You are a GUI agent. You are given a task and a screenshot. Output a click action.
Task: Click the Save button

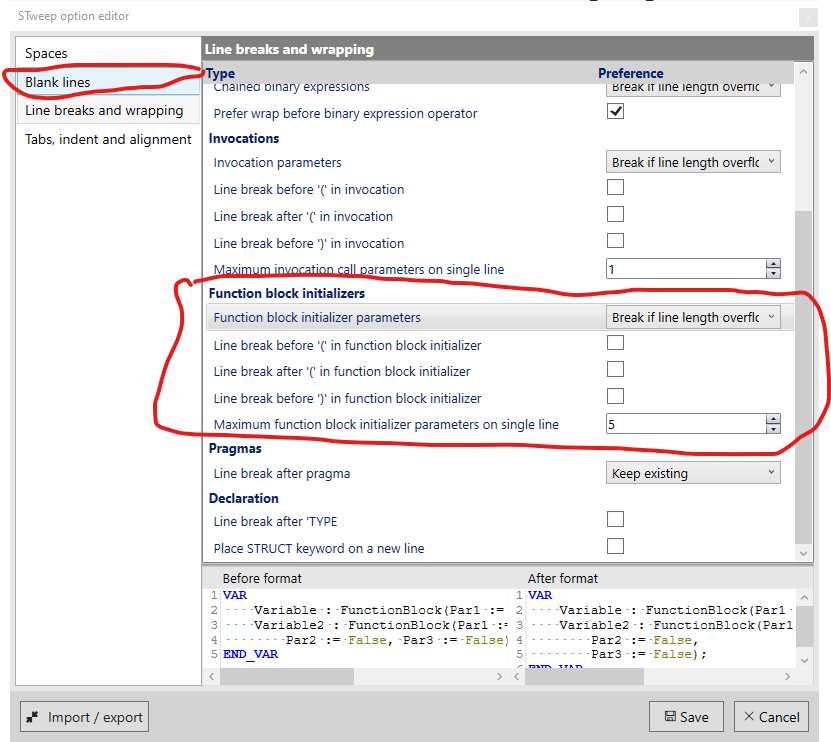click(686, 716)
